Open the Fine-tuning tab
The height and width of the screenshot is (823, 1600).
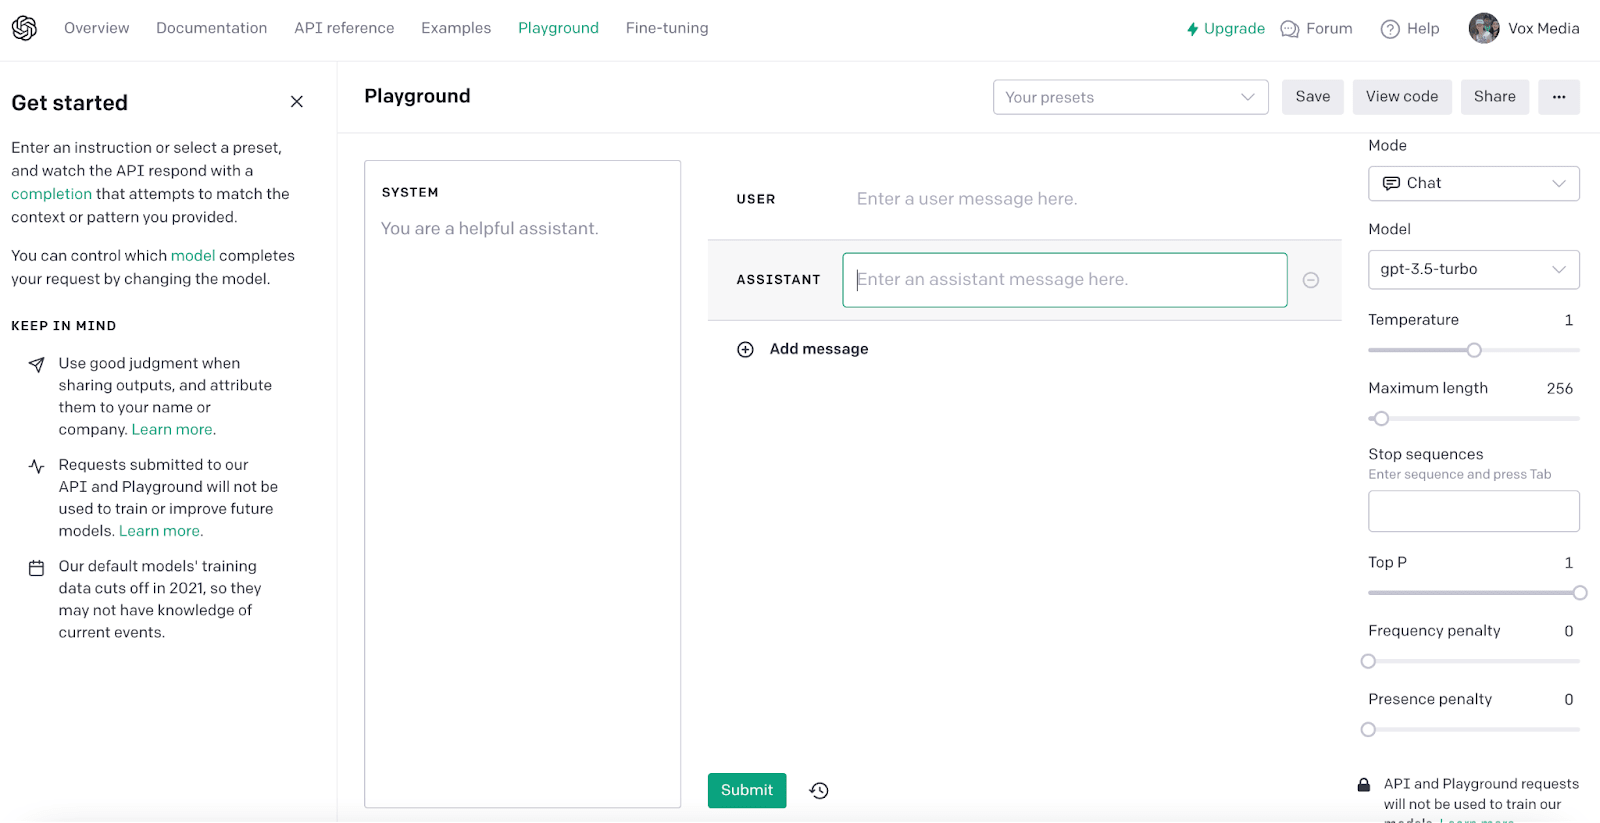[x=667, y=28]
